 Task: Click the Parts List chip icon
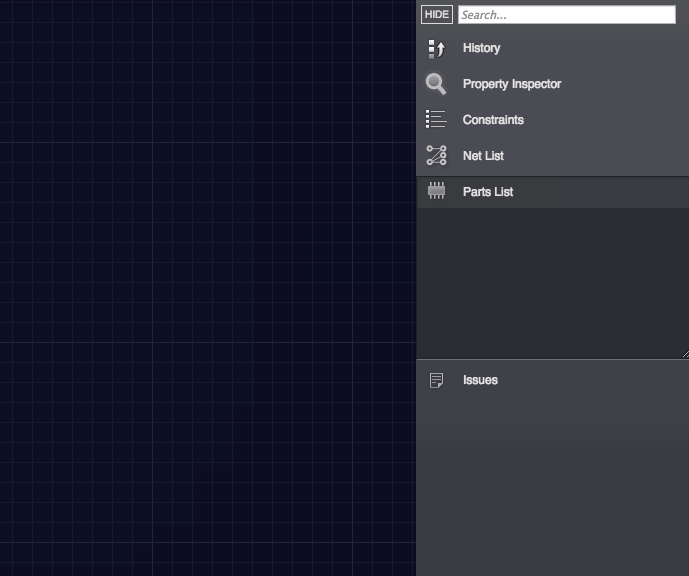tap(436, 191)
